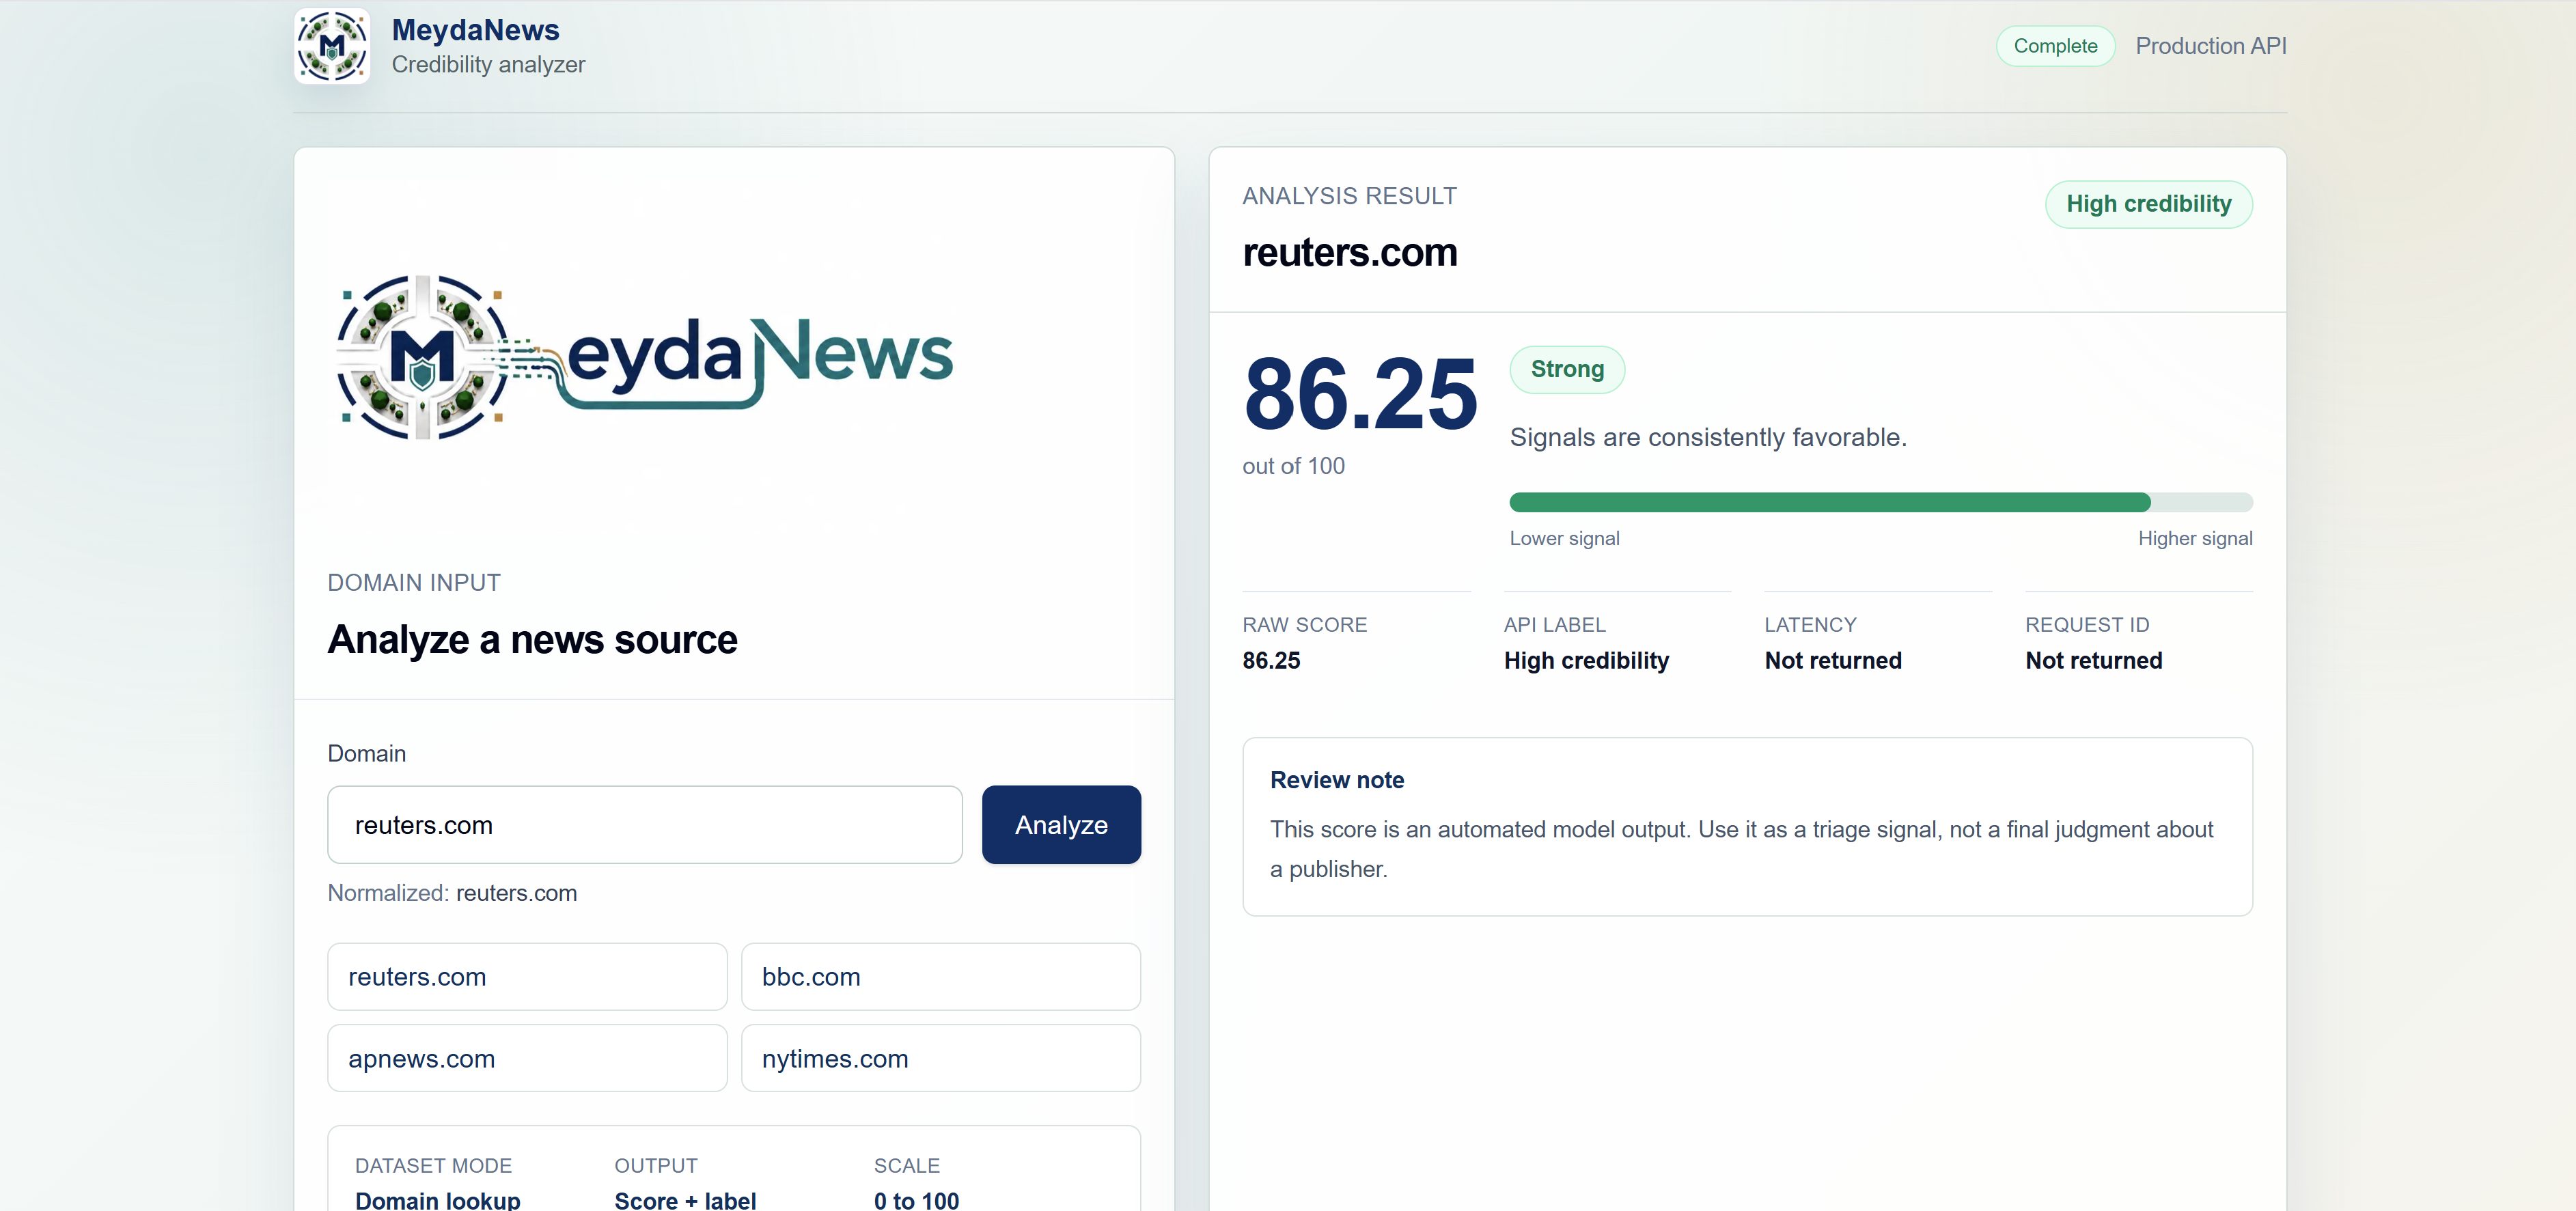Click the large MeydaNews banner logo
Screen dimensions: 2576x1211
tap(645, 357)
